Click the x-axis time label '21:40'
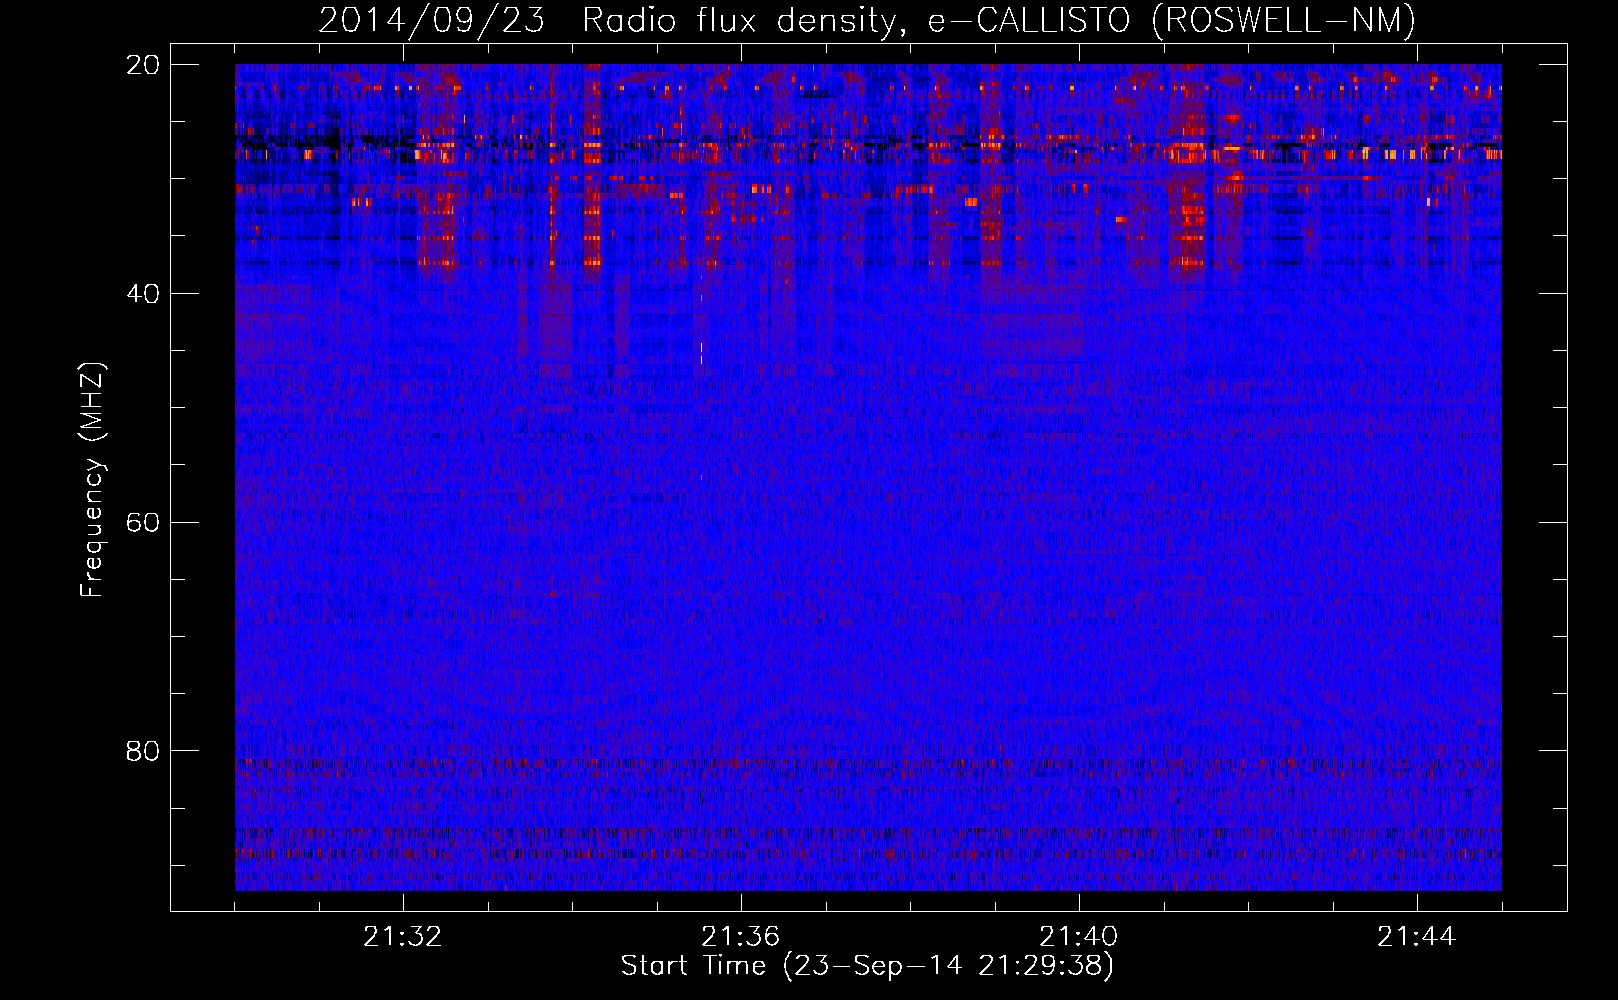Screen dimensions: 1618x1000 coord(1079,937)
